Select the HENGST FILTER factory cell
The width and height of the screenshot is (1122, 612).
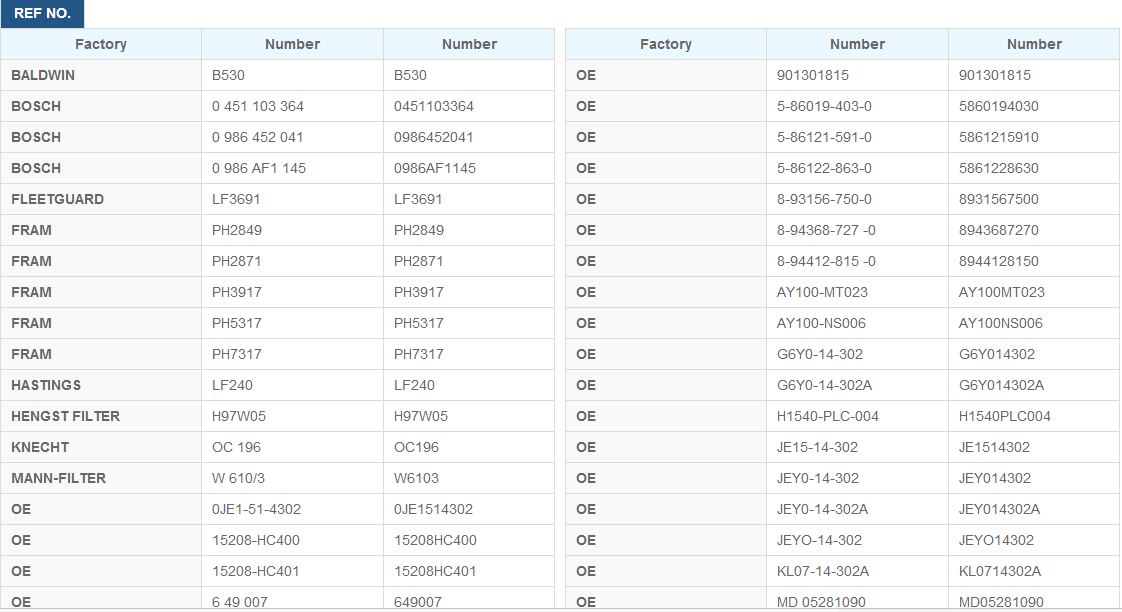101,416
